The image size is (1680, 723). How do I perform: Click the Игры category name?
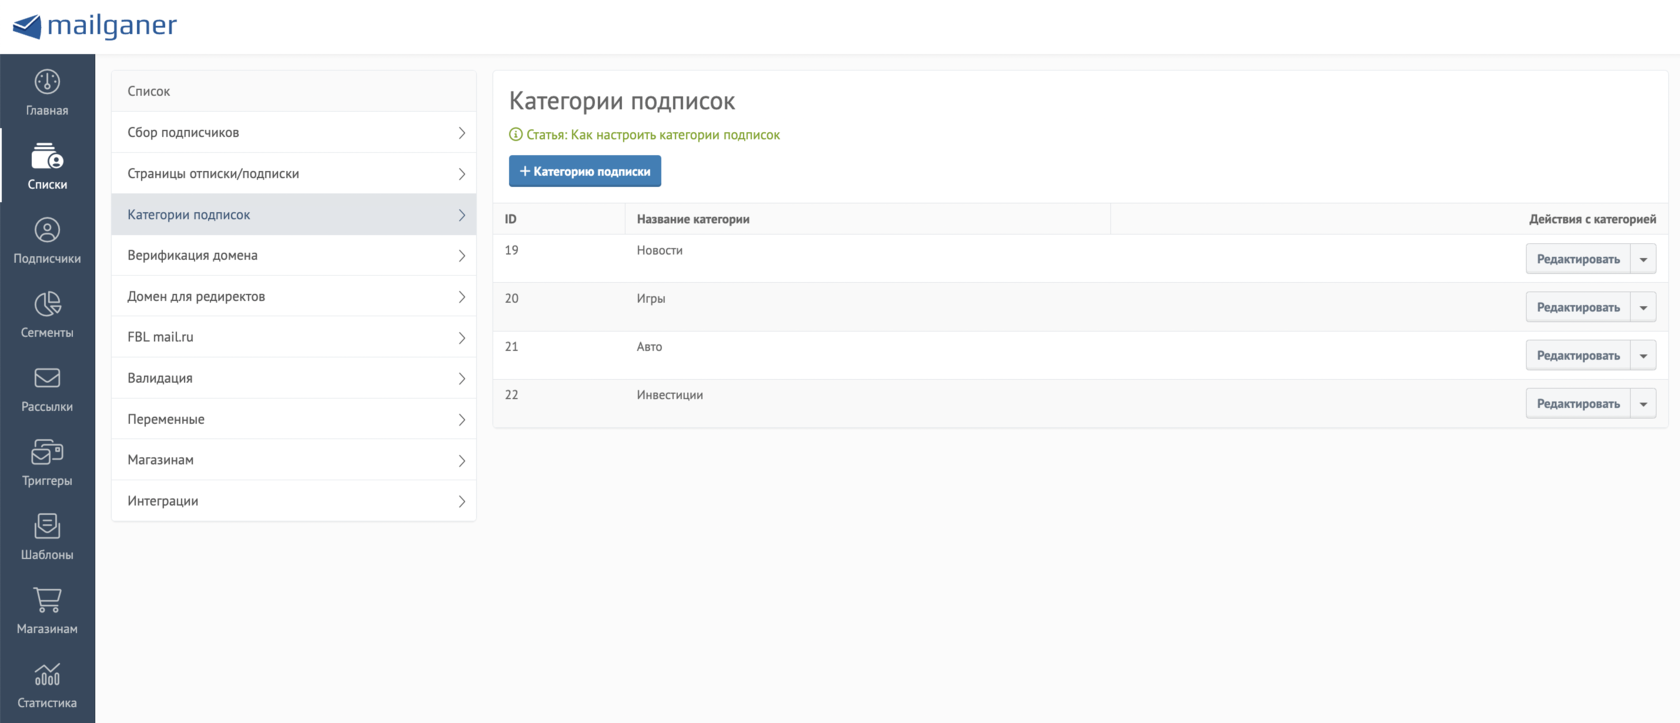pyautogui.click(x=651, y=298)
